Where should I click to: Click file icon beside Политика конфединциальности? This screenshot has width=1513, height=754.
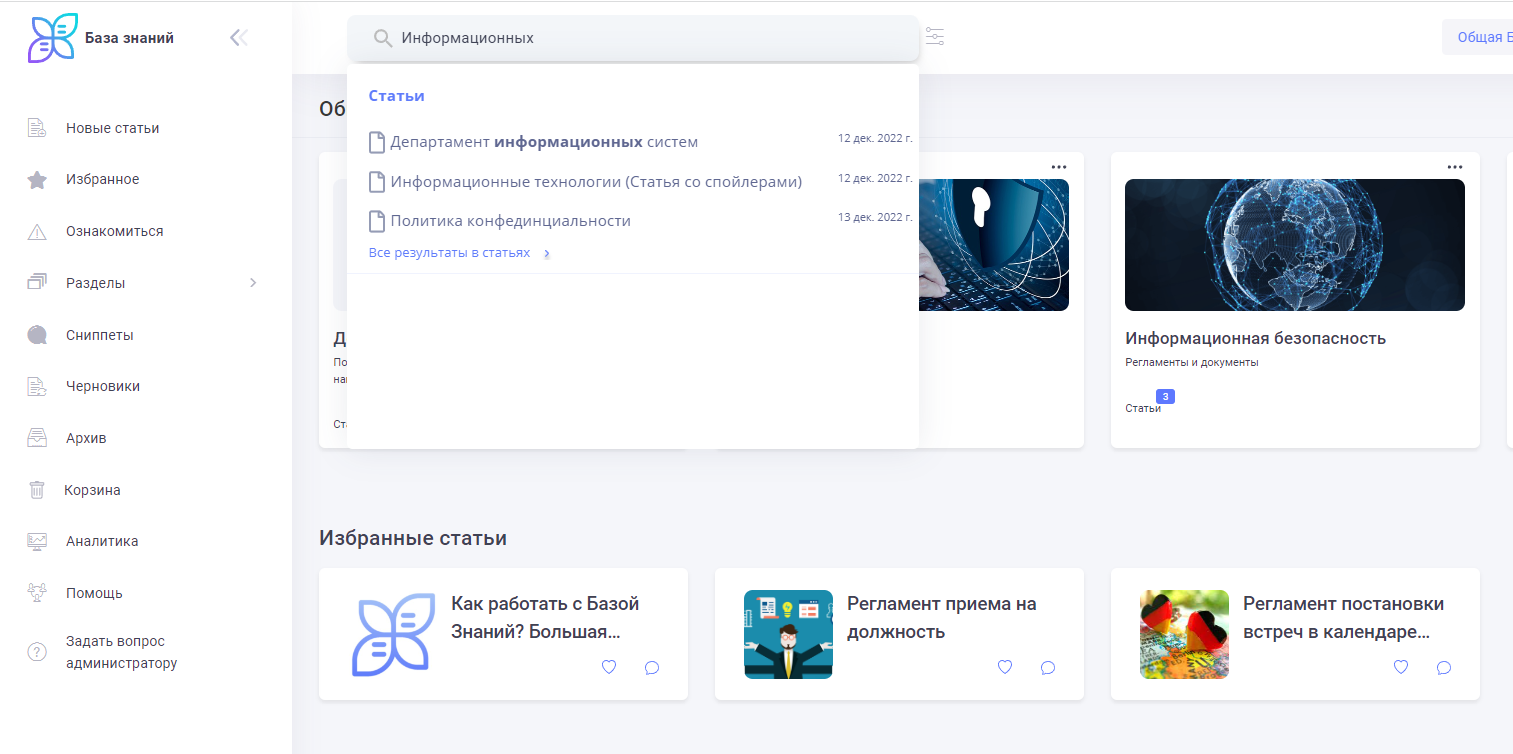tap(377, 221)
